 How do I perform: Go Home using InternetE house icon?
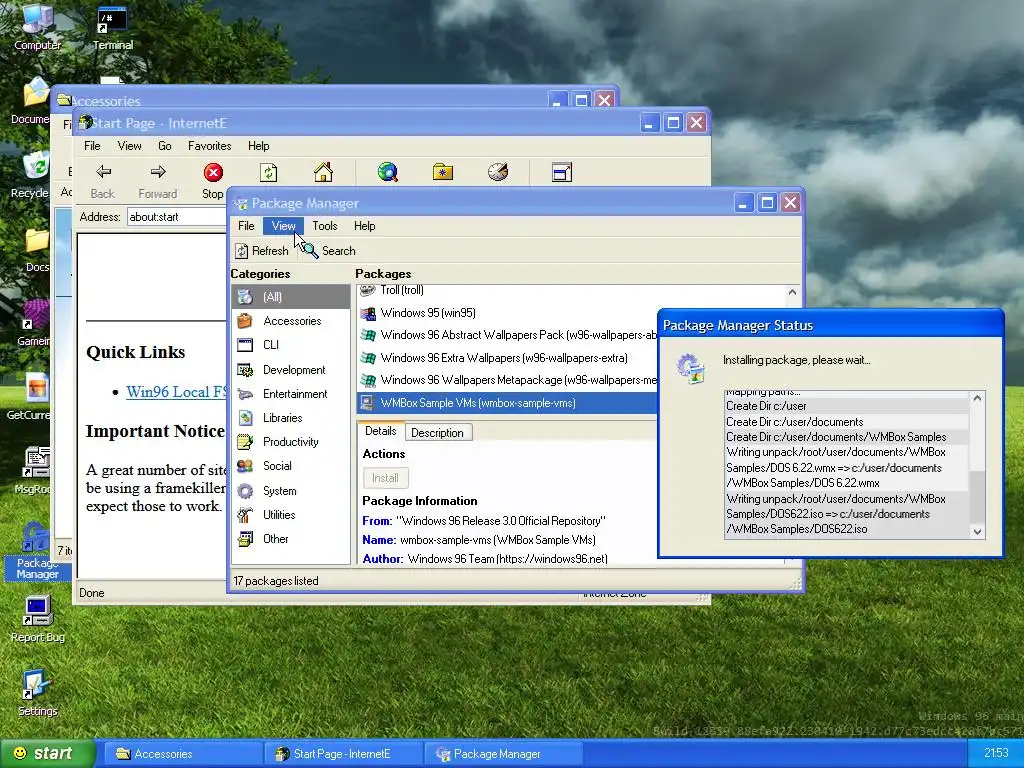pyautogui.click(x=323, y=172)
